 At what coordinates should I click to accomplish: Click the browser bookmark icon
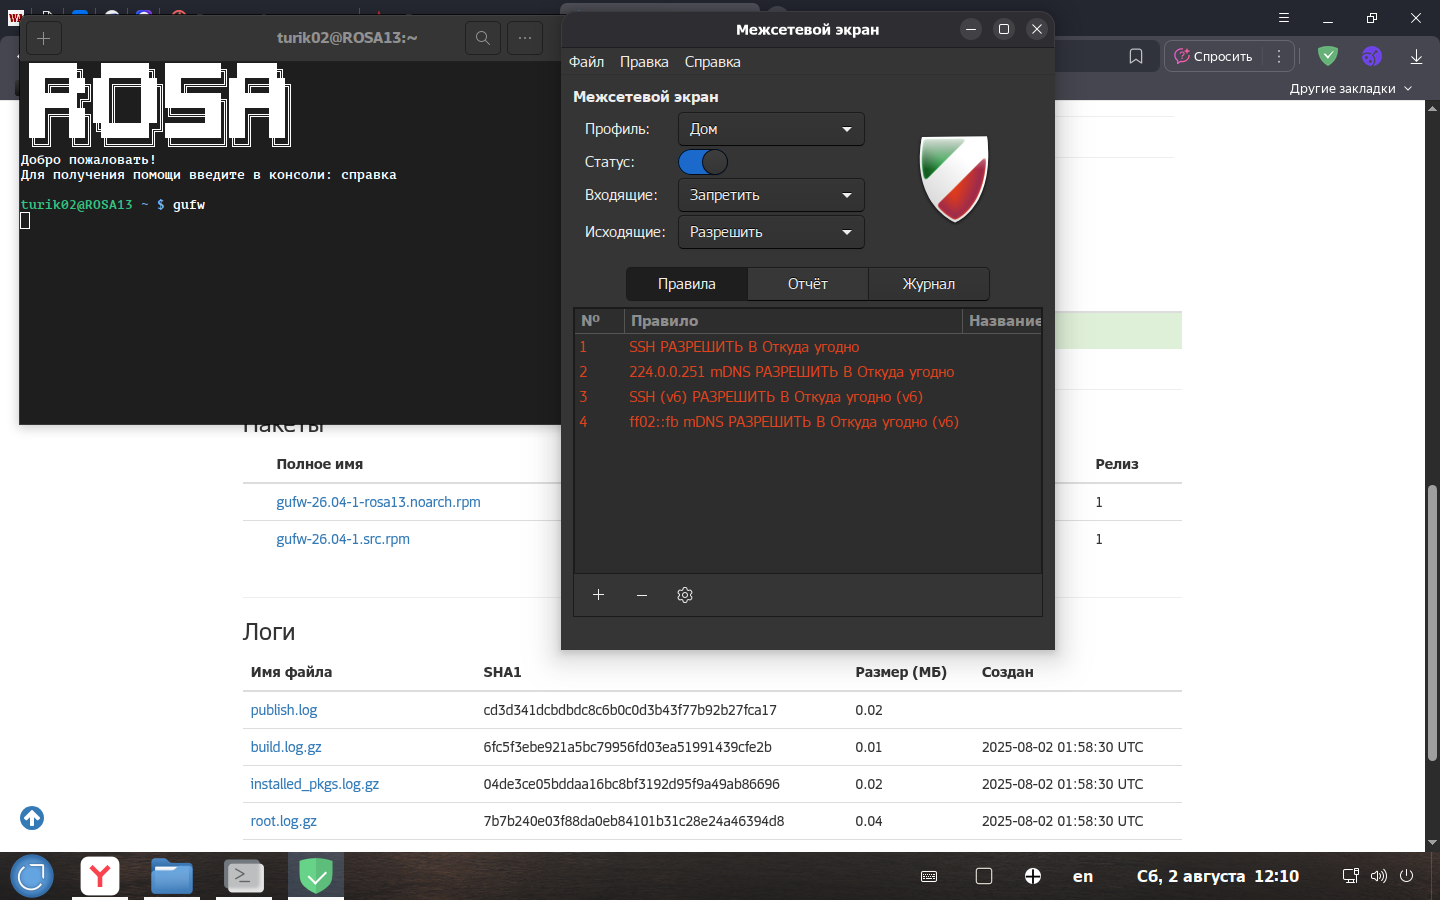pos(1136,56)
